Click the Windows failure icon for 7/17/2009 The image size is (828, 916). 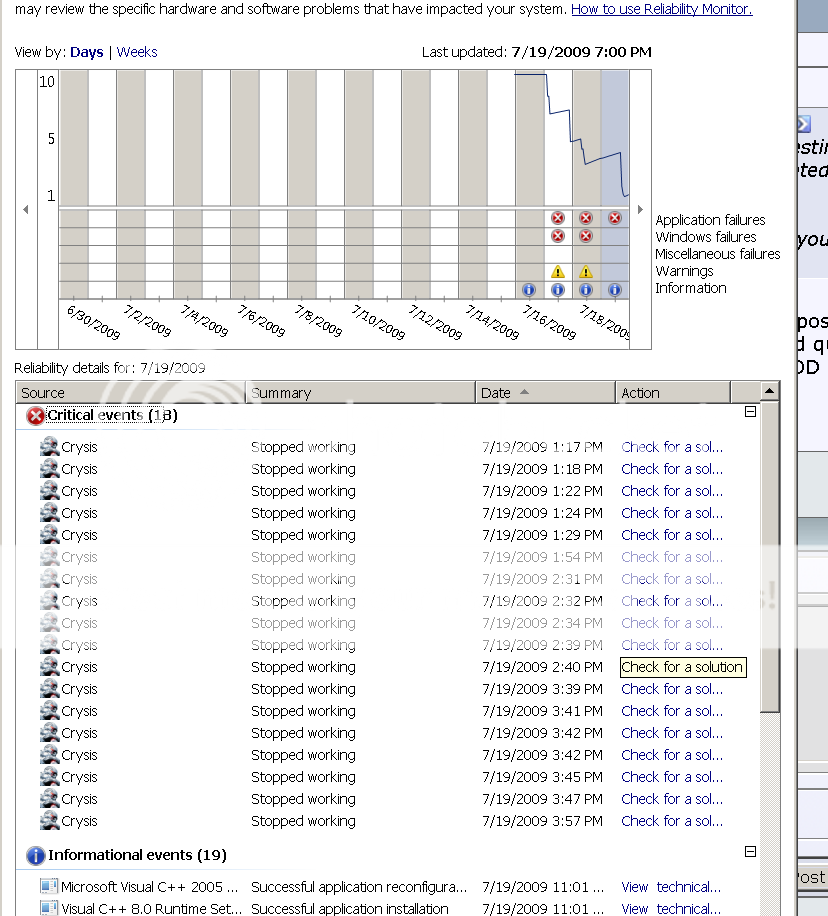pos(558,236)
